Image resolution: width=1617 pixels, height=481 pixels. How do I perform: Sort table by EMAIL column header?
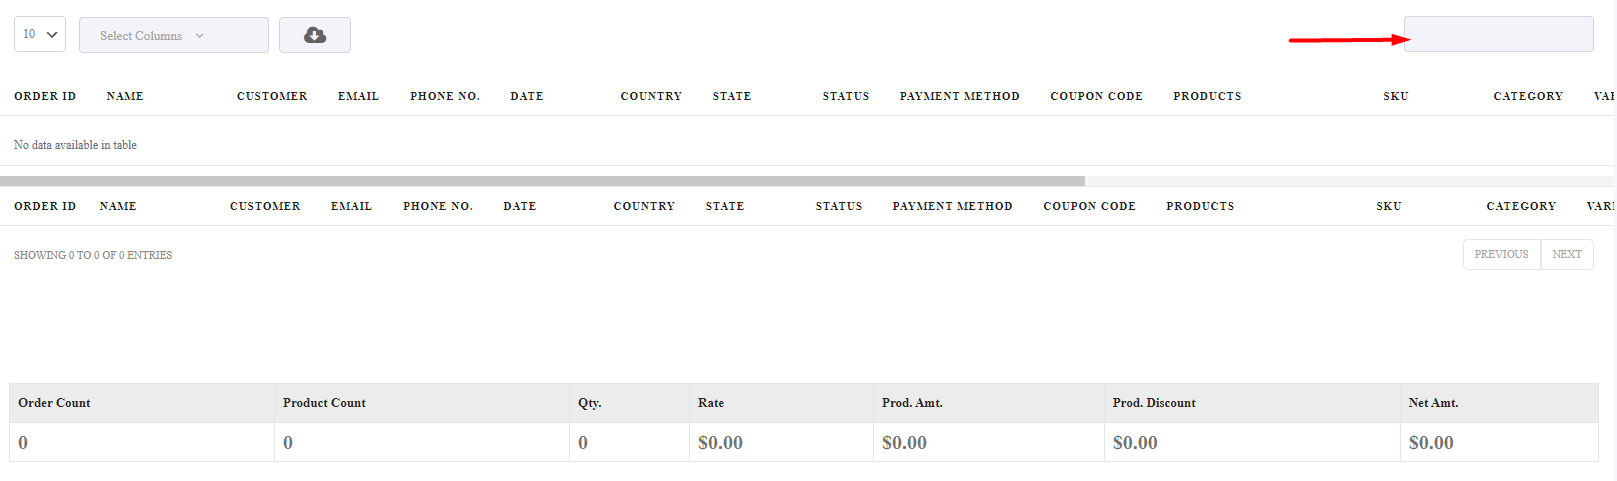pyautogui.click(x=358, y=96)
